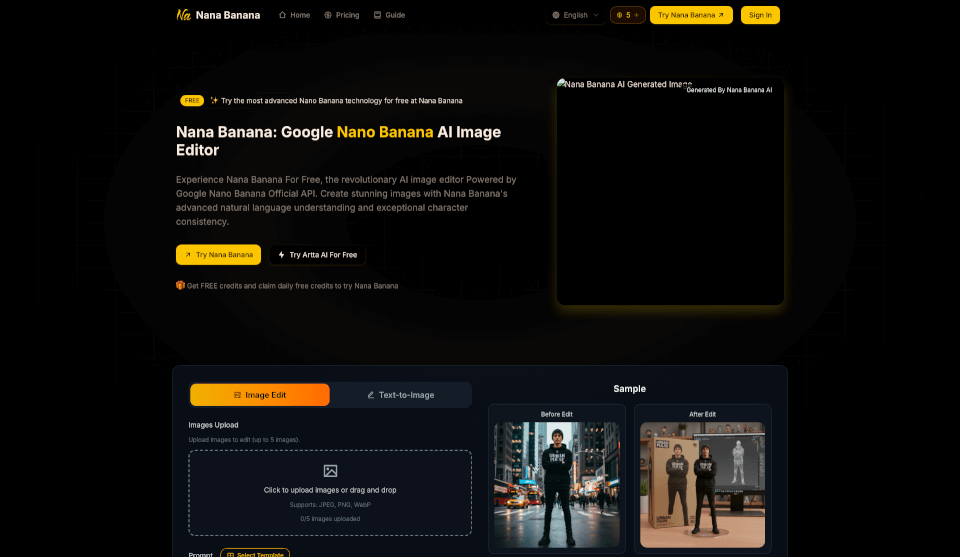Switch to the Text-to-Image tab
The width and height of the screenshot is (960, 557).
click(x=401, y=395)
